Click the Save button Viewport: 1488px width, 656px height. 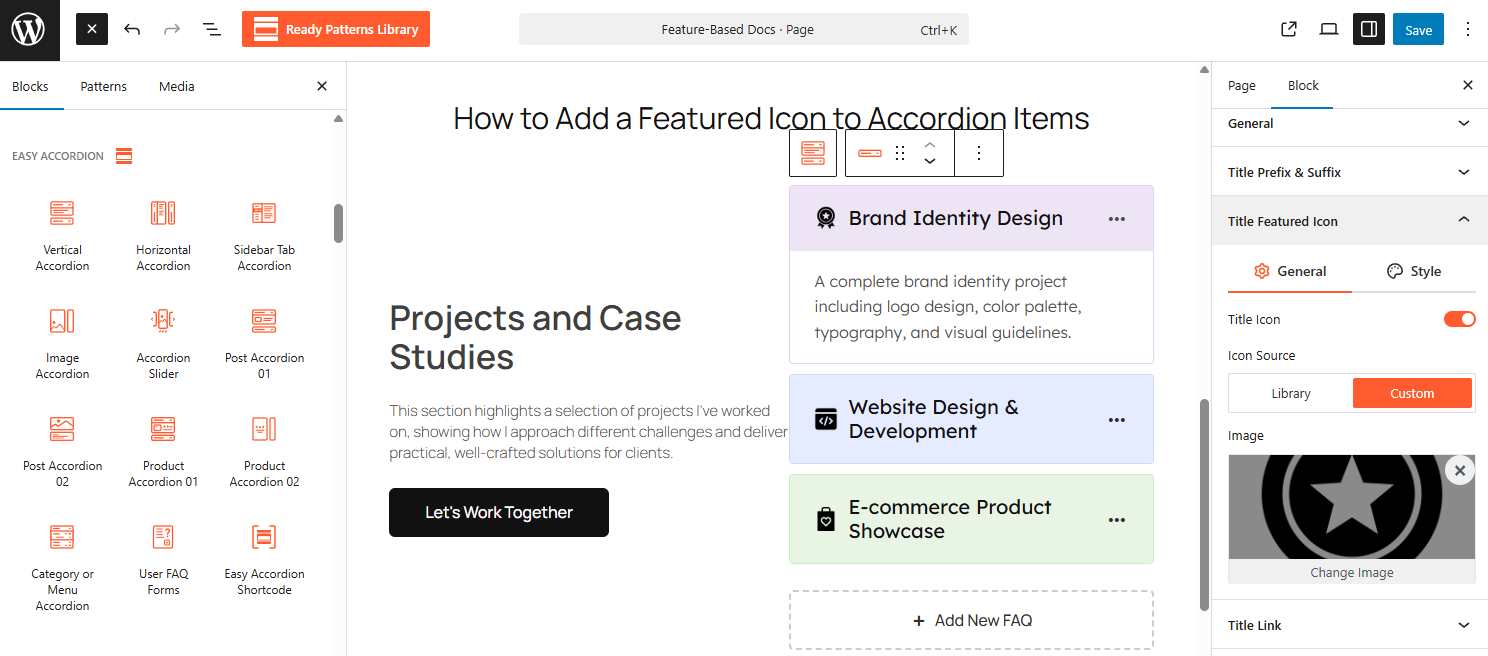(x=1418, y=30)
